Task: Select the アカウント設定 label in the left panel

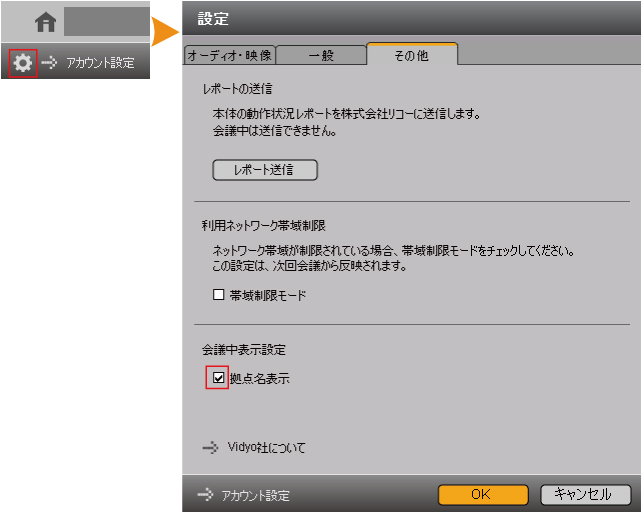Action: tap(100, 63)
